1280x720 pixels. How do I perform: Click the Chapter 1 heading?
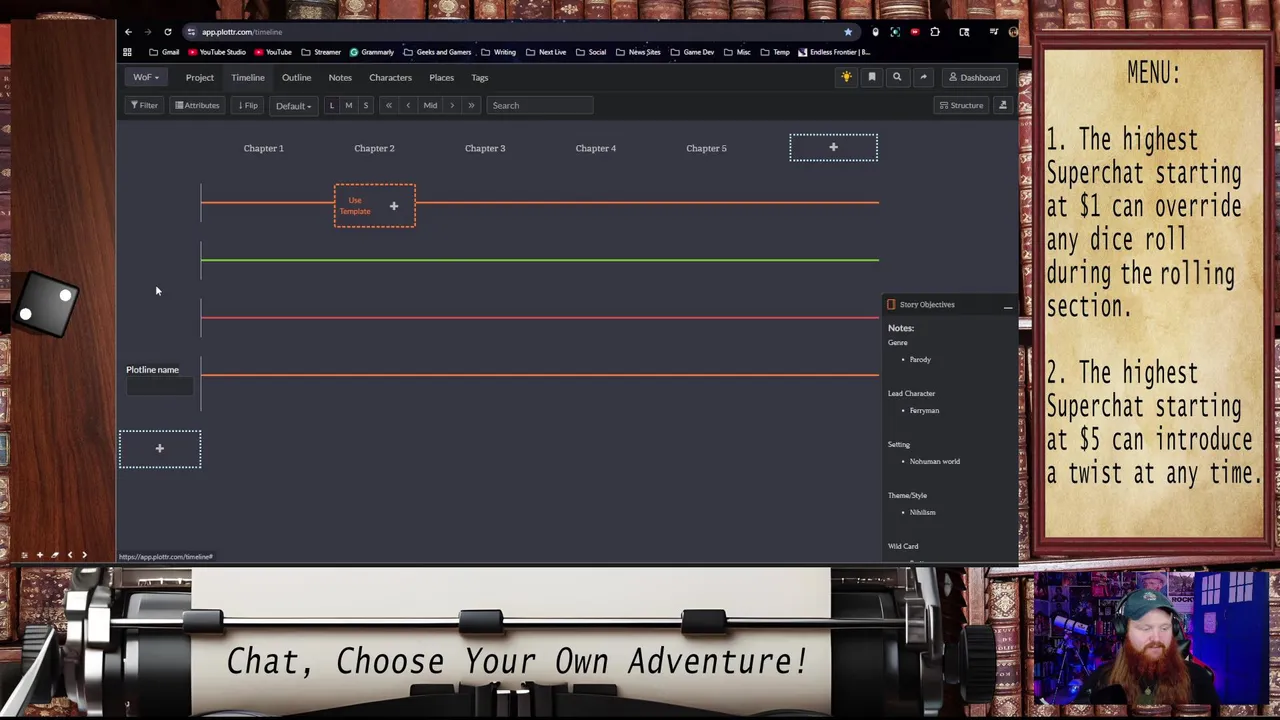(264, 148)
